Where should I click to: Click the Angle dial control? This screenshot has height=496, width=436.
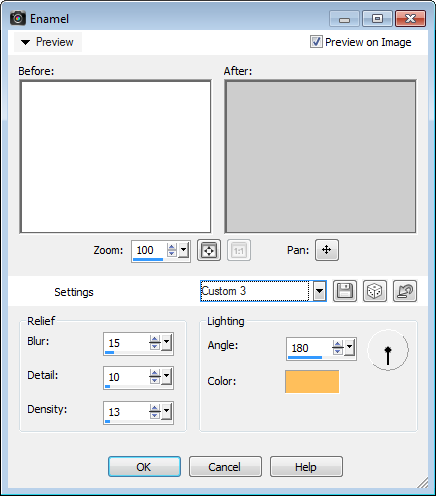click(x=388, y=350)
